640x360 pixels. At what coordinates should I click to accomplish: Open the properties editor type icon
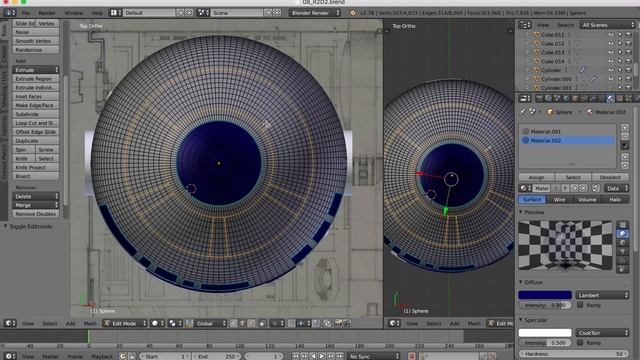[x=525, y=98]
